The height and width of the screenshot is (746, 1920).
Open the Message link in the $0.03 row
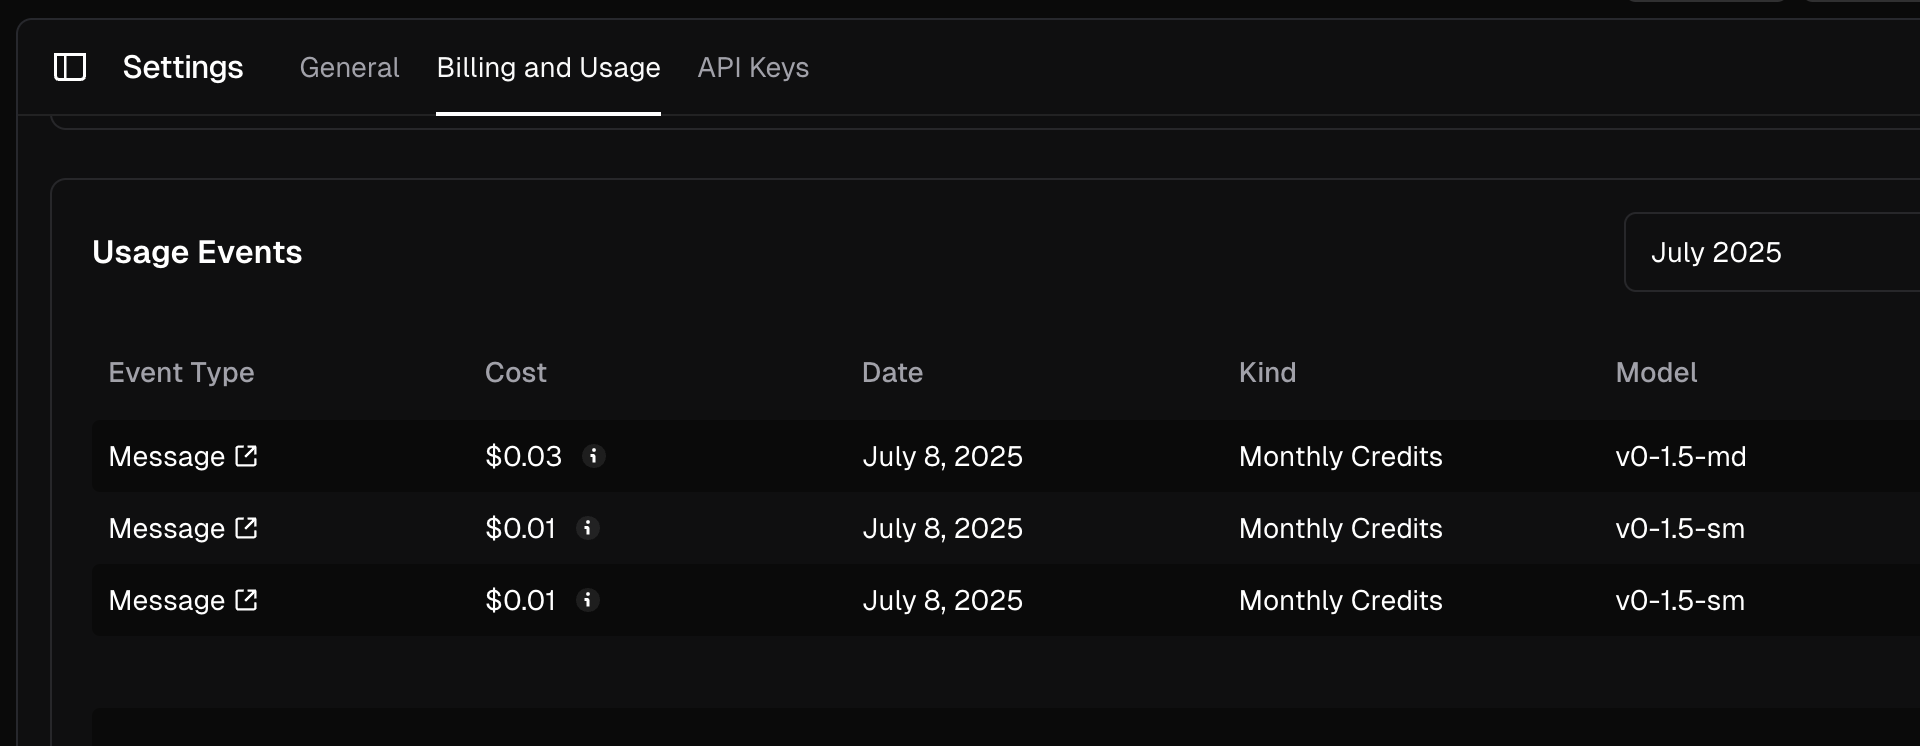coord(167,456)
